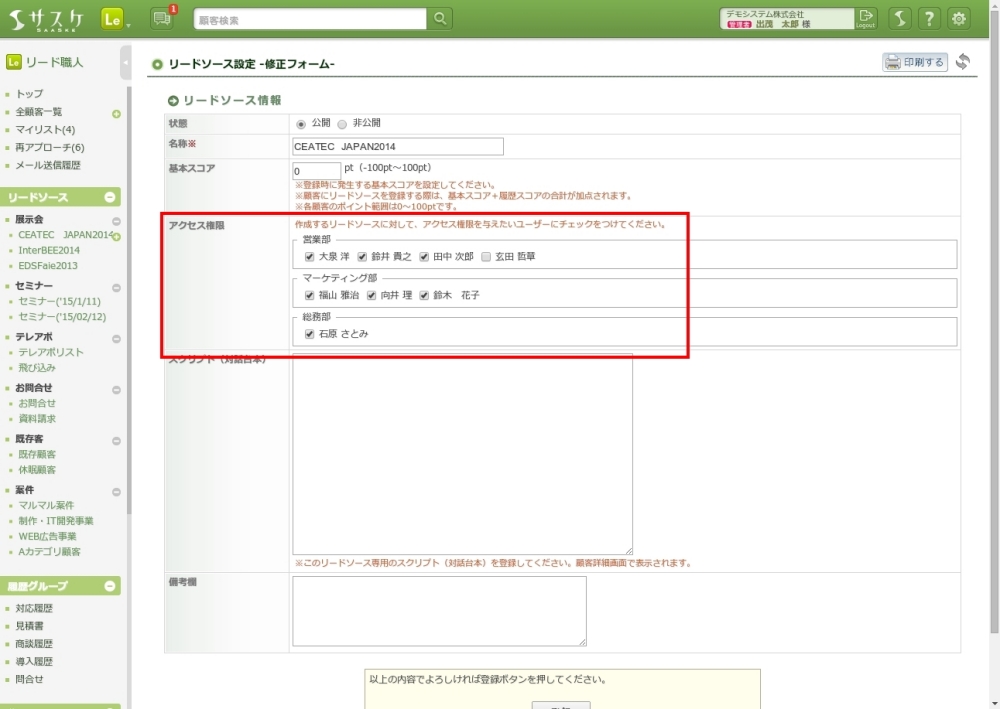Click the refresh arrows icon
The height and width of the screenshot is (709, 1000).
[x=963, y=62]
